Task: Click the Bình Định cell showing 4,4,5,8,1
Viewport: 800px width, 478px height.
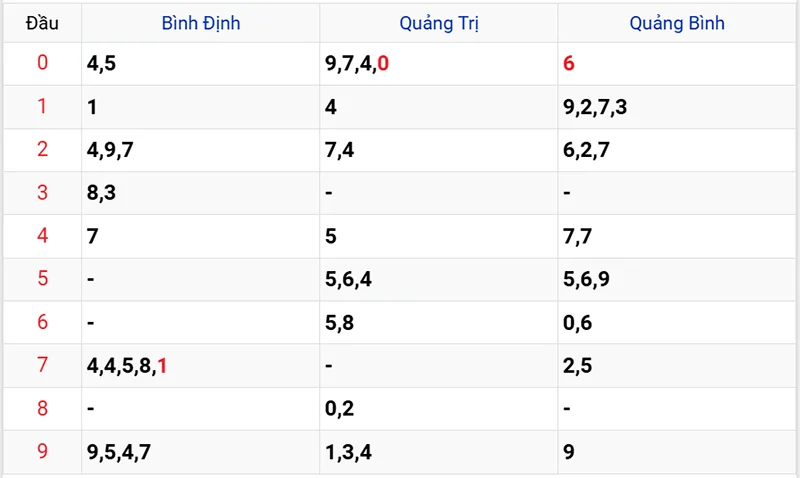Action: click(127, 366)
